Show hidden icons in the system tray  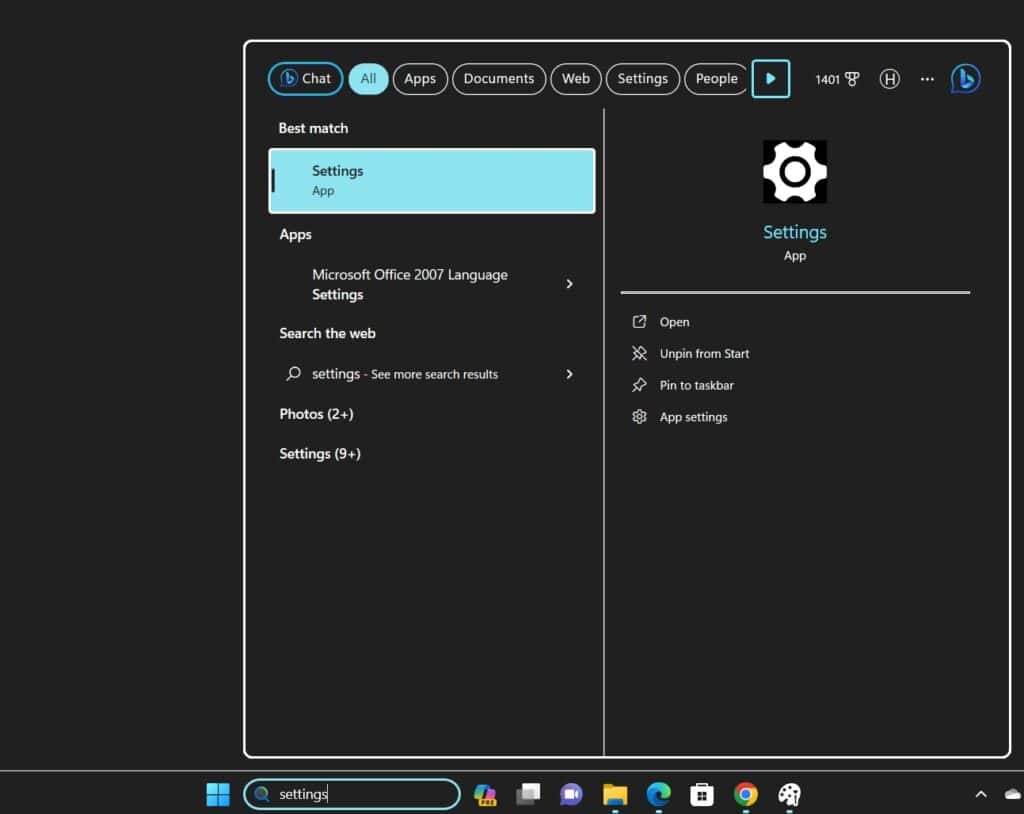coord(981,794)
